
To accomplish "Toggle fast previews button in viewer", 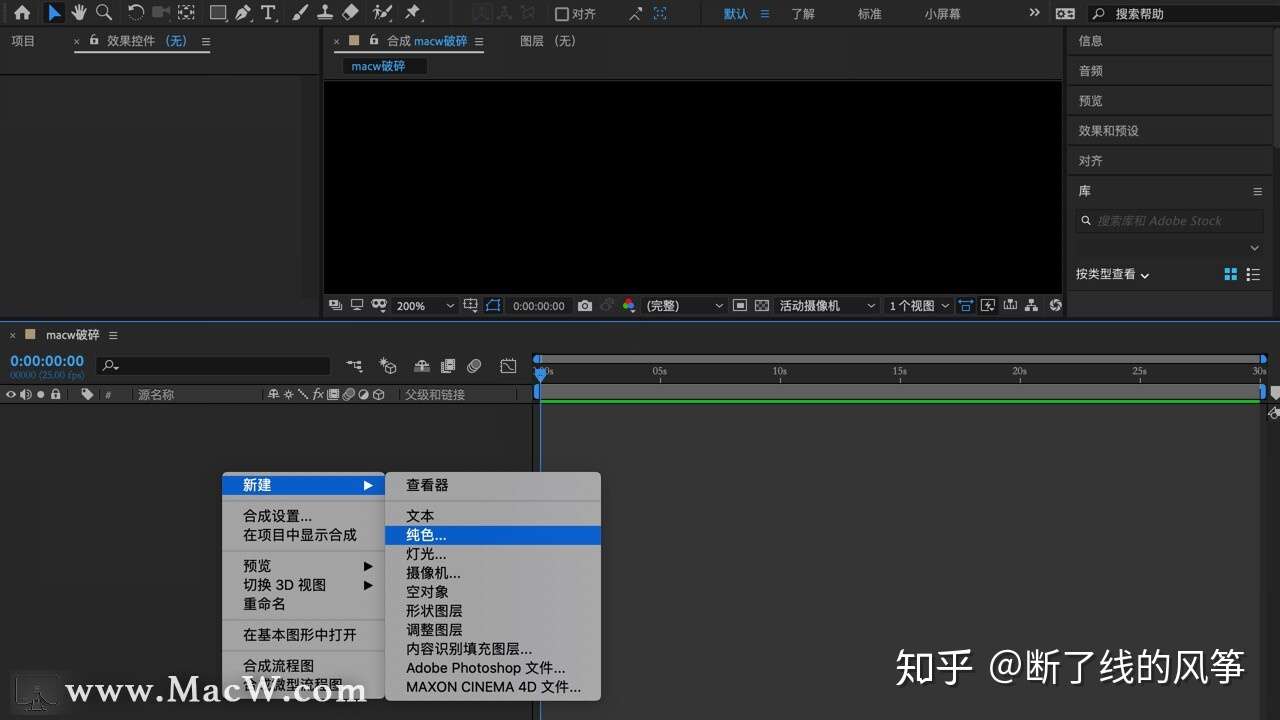I will point(988,306).
